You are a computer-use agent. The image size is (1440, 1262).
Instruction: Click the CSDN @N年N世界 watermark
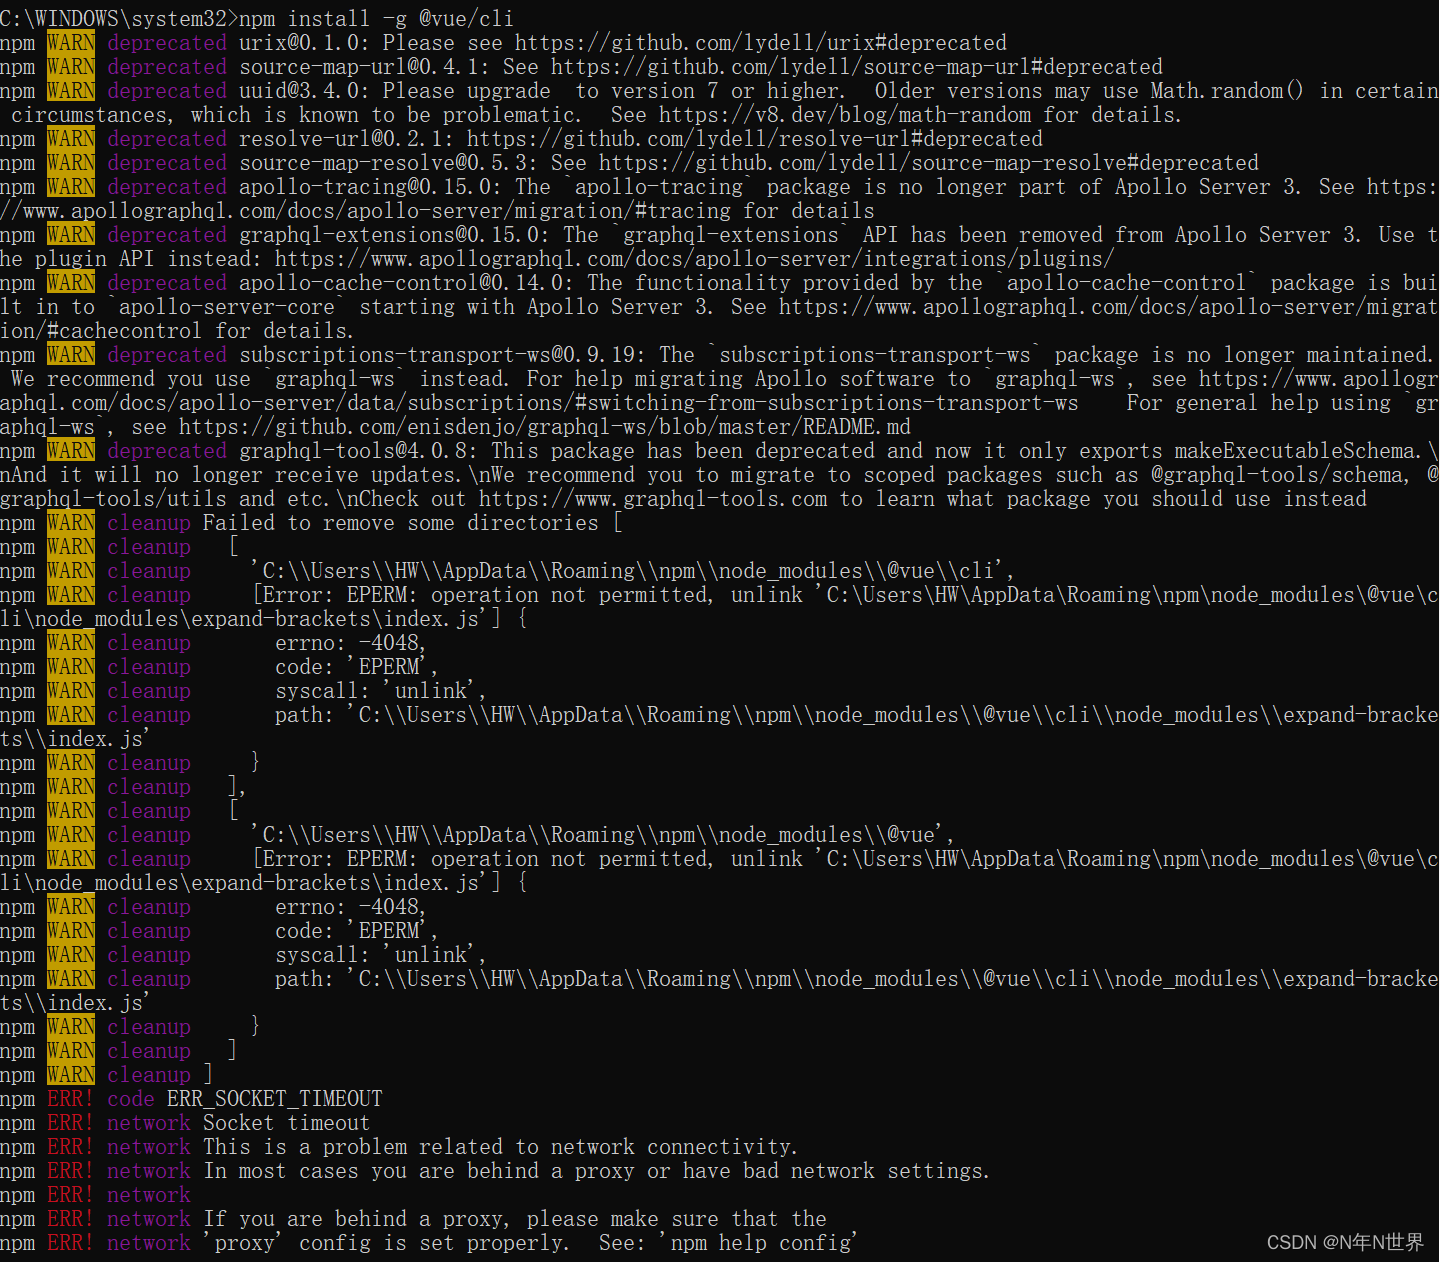(x=1344, y=1242)
